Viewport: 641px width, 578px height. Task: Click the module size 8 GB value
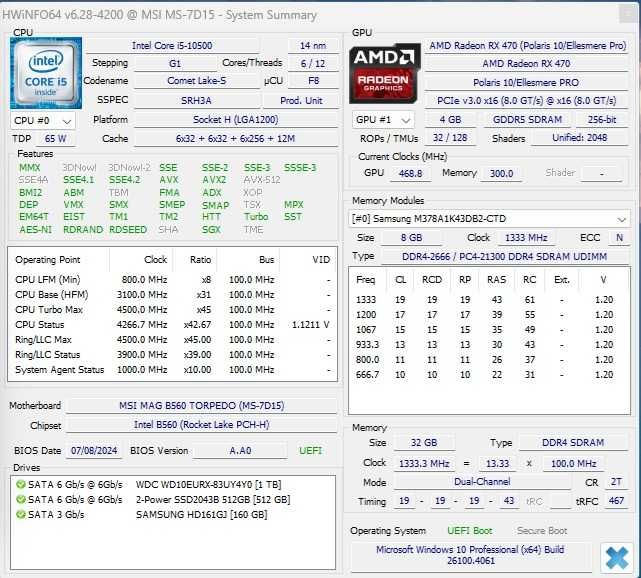click(x=411, y=238)
